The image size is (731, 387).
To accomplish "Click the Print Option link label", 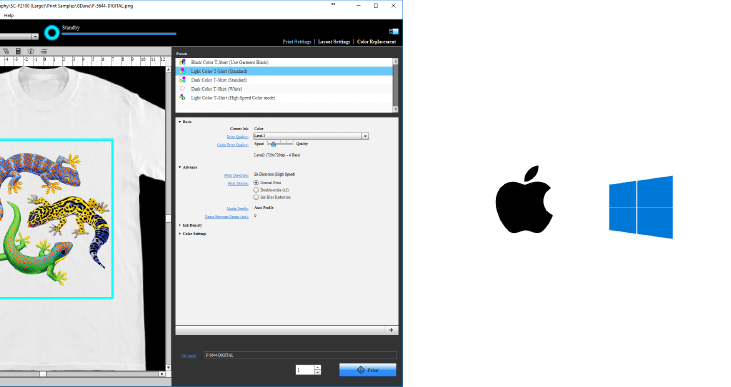I will point(238,184).
